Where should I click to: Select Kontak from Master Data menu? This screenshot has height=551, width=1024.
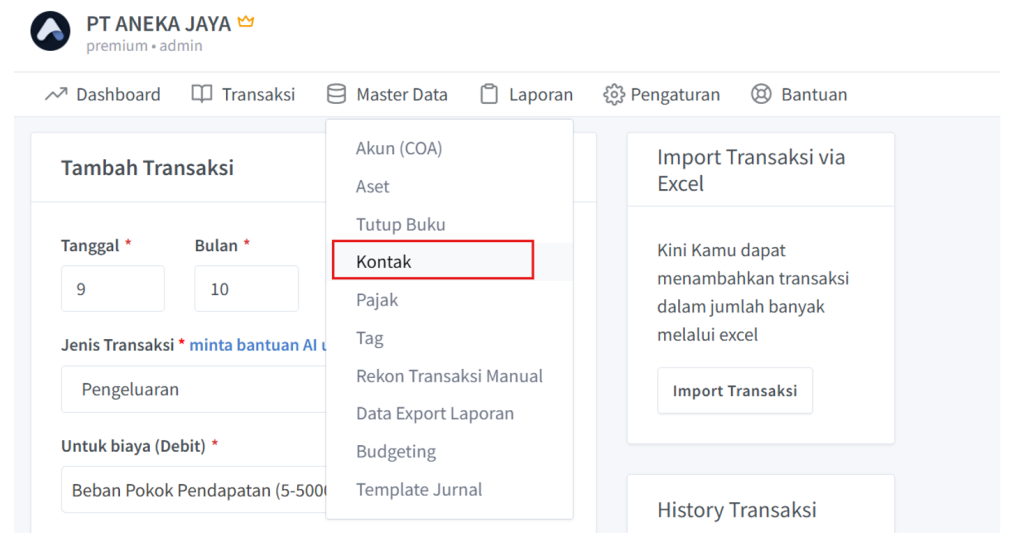click(x=432, y=261)
